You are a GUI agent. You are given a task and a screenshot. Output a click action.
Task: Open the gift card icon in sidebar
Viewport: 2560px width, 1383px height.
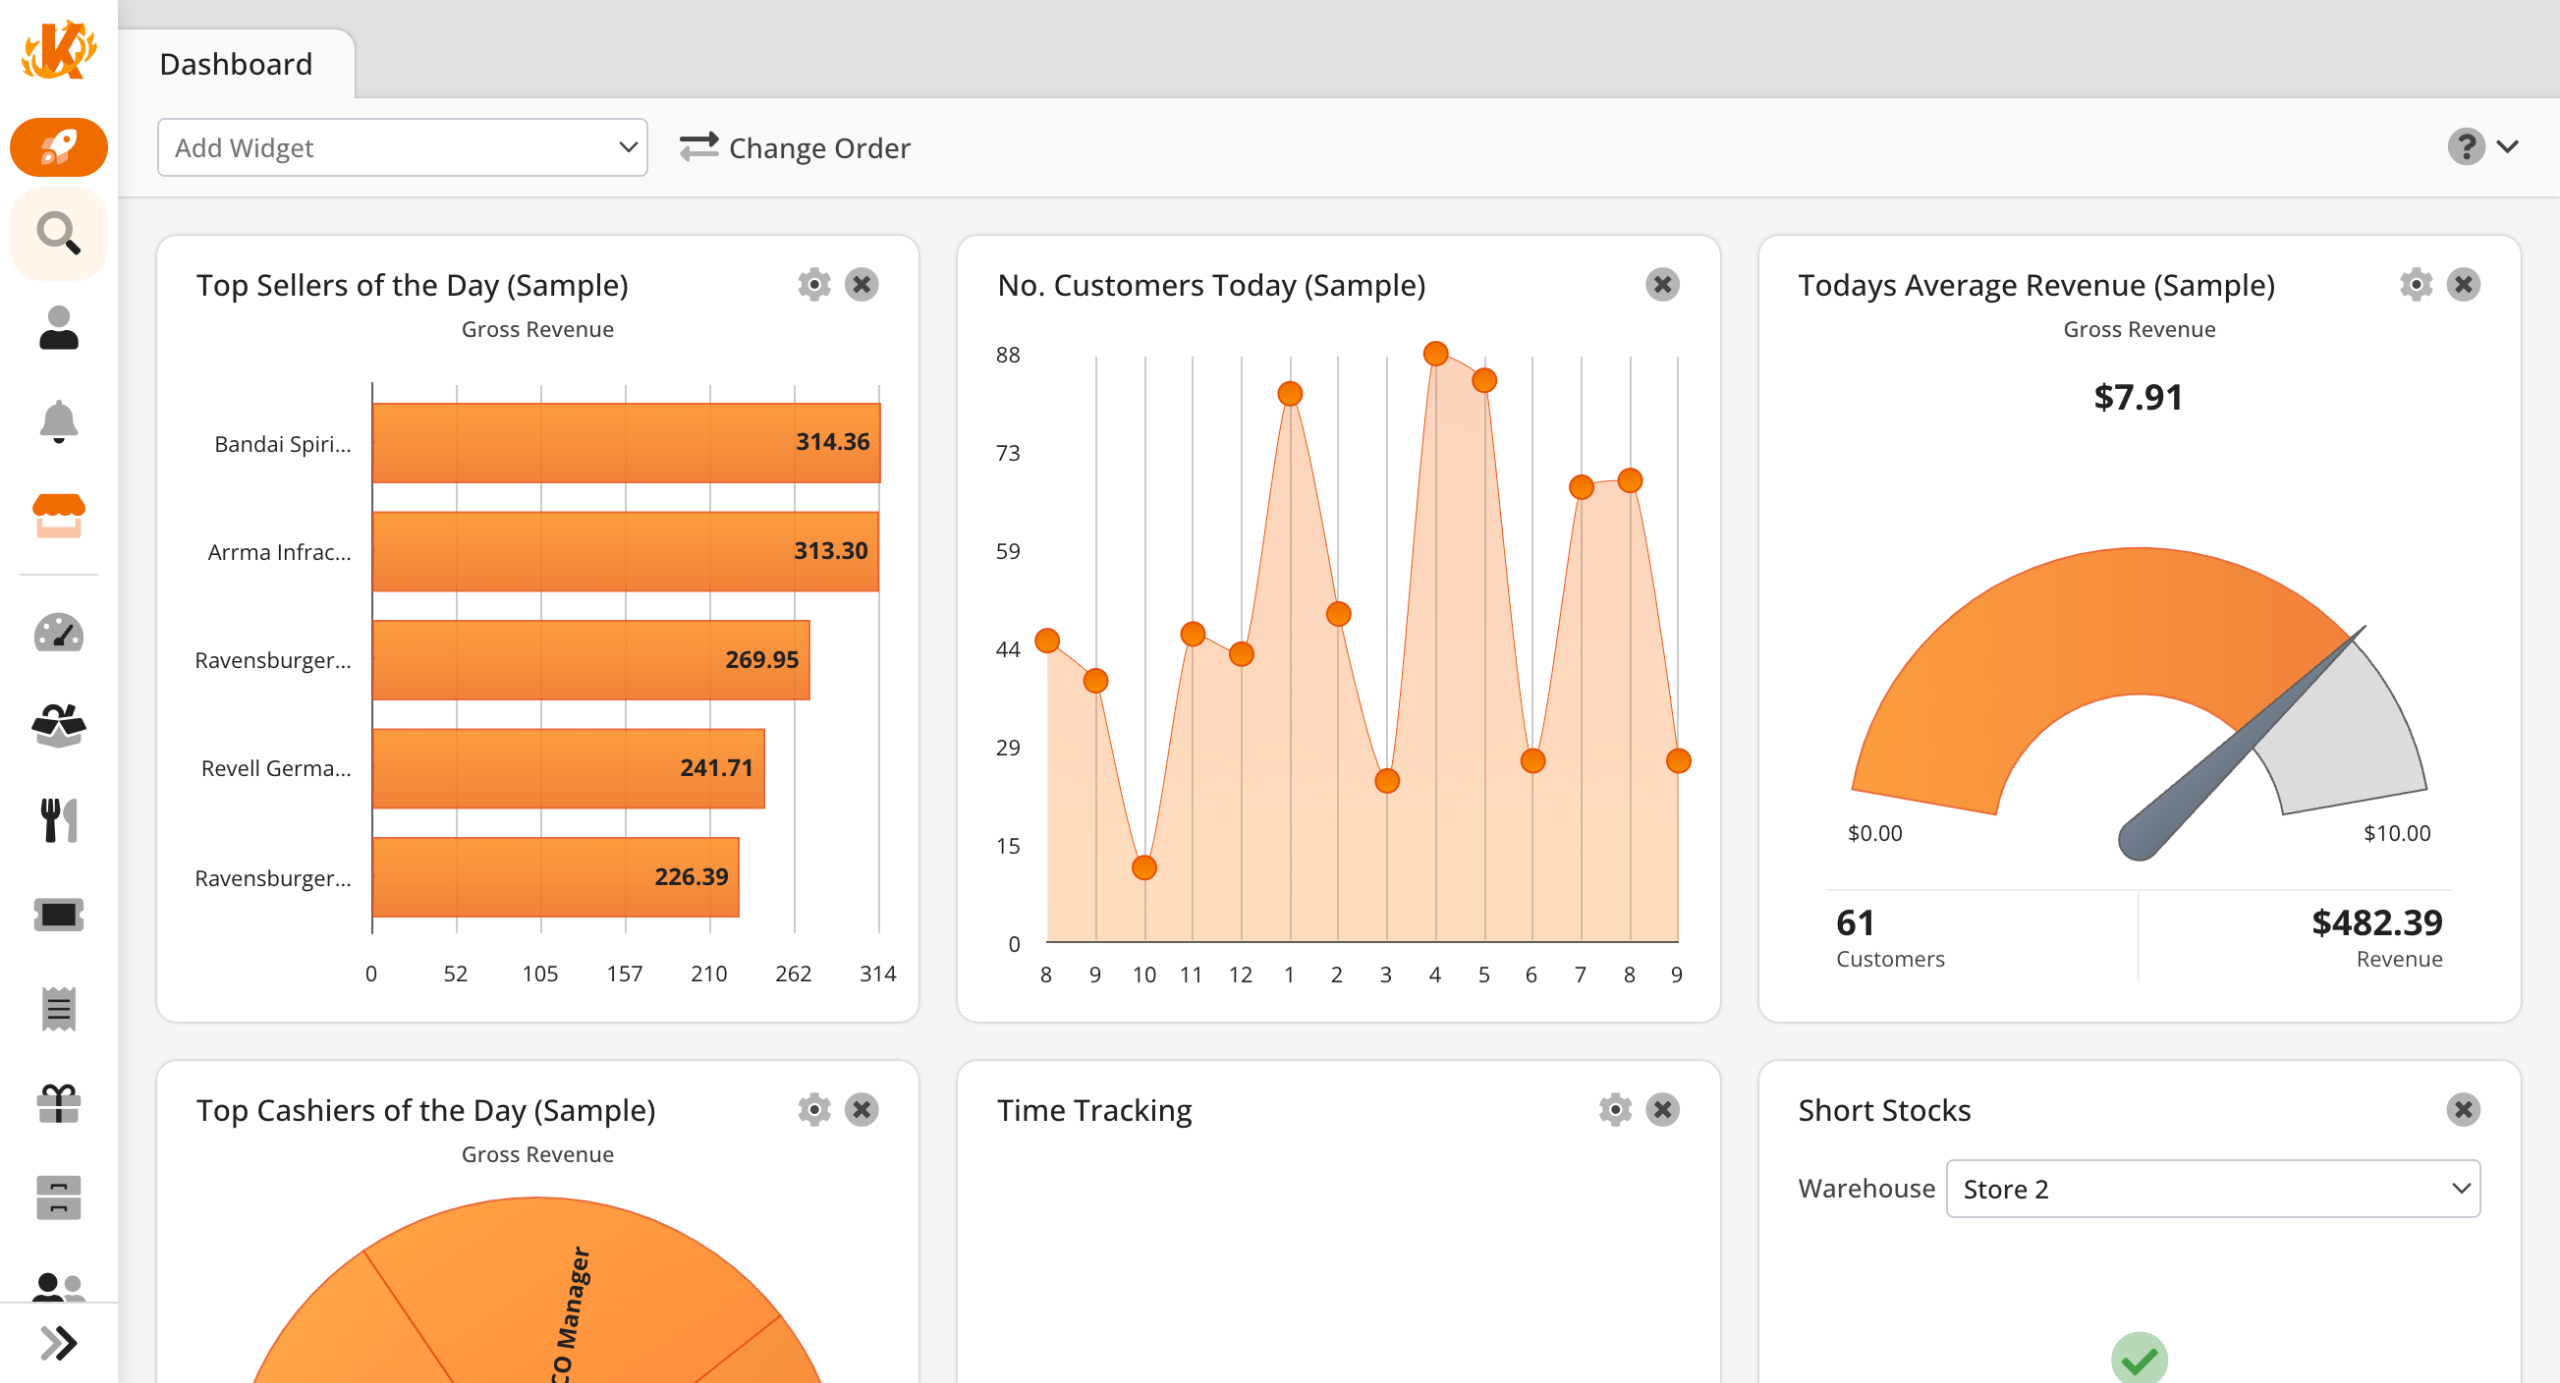tap(59, 1103)
